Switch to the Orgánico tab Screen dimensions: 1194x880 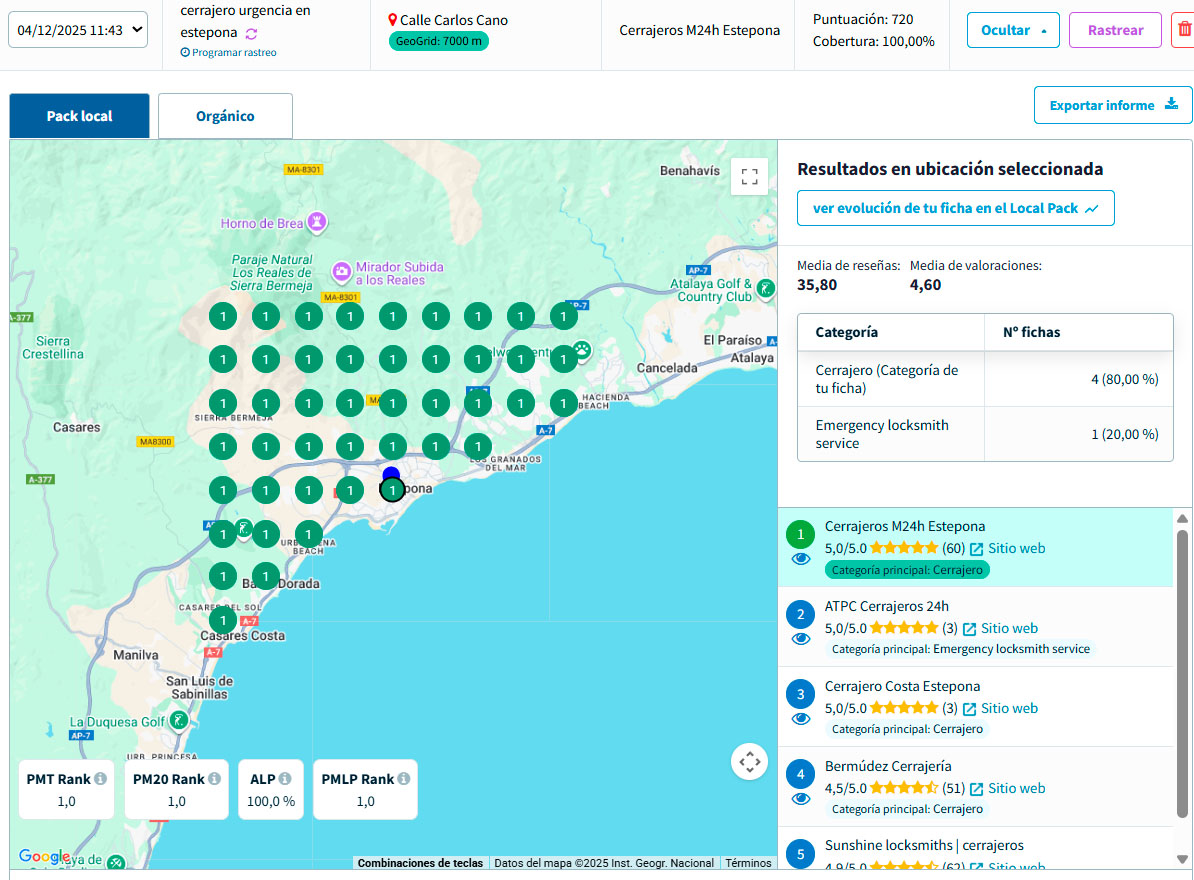pos(225,116)
